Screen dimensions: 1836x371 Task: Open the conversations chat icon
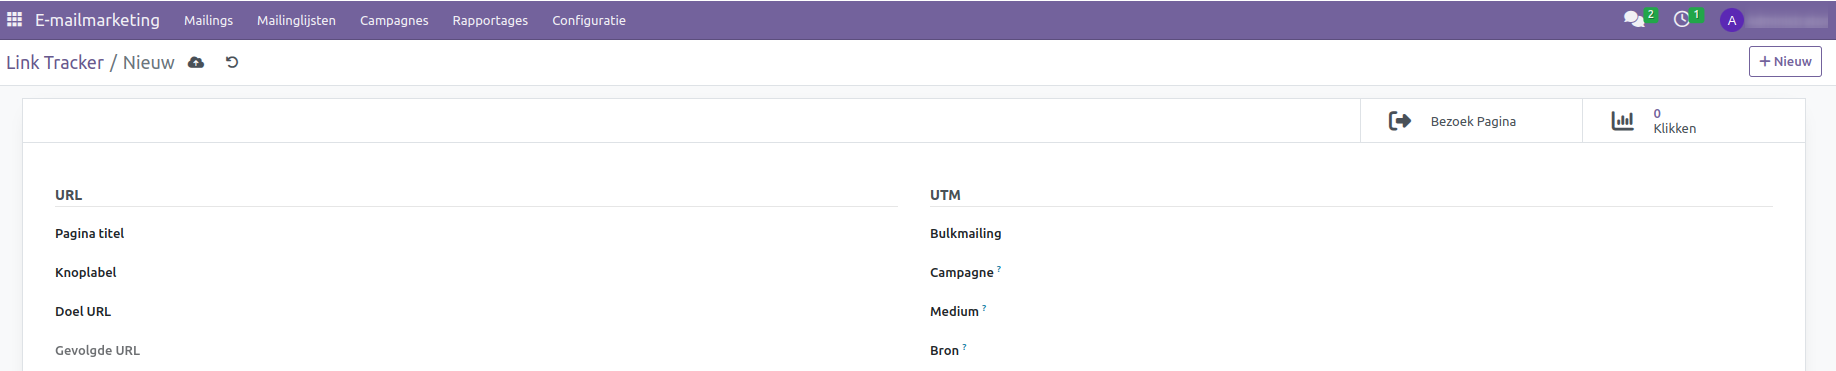[x=1634, y=19]
